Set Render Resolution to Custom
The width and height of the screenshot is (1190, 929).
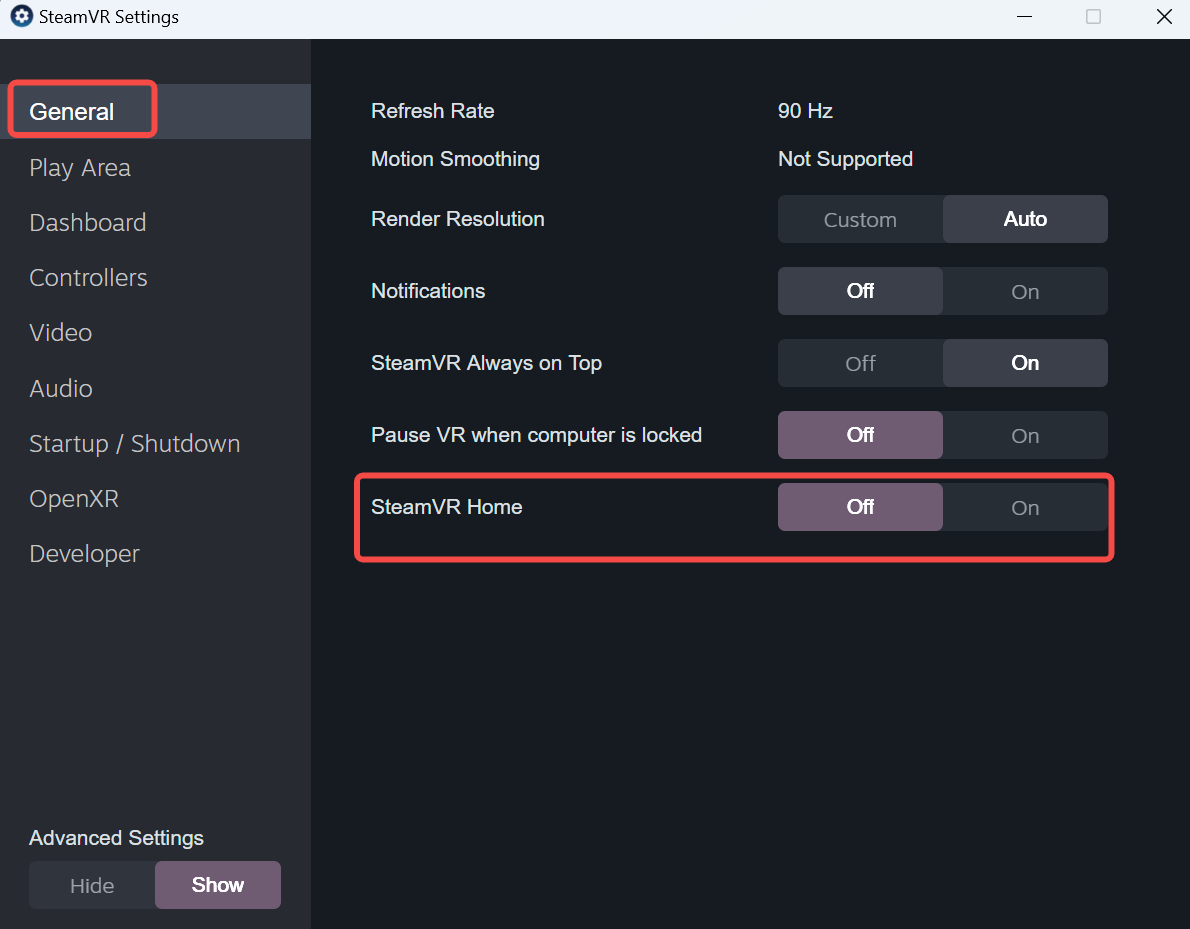pyautogui.click(x=860, y=219)
